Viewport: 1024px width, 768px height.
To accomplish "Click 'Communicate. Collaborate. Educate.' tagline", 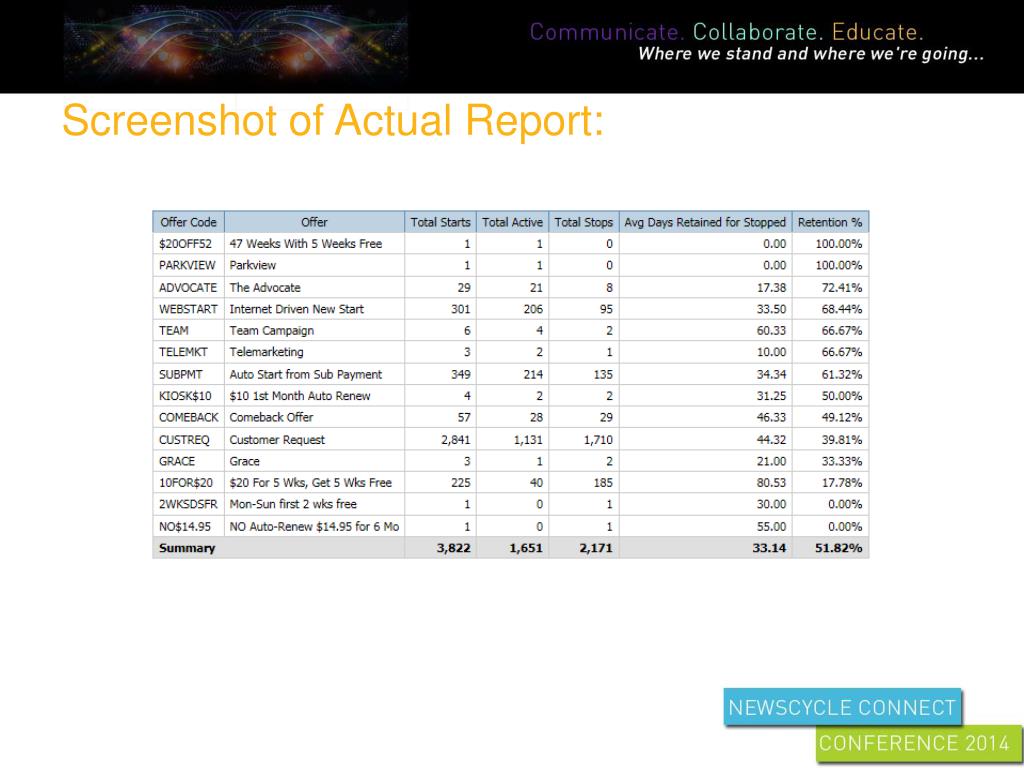I will (x=726, y=31).
